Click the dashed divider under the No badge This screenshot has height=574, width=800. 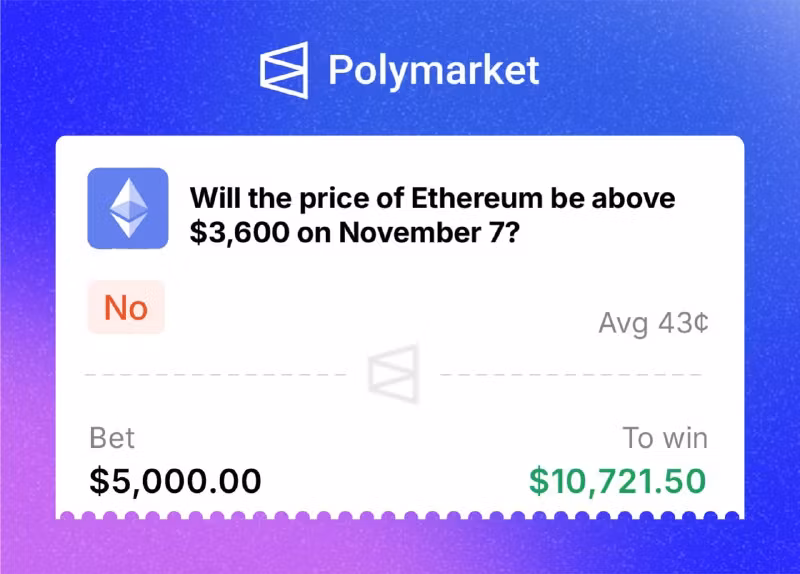215,374
